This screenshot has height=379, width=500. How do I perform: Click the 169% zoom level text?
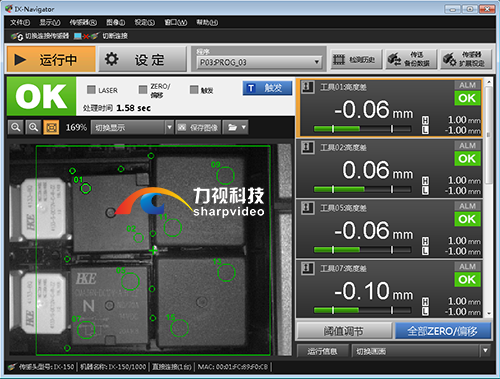[76, 127]
